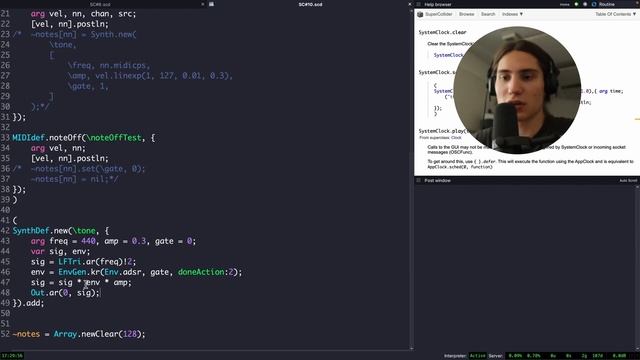Click the white circle icon in menu bar

click(585, 4)
